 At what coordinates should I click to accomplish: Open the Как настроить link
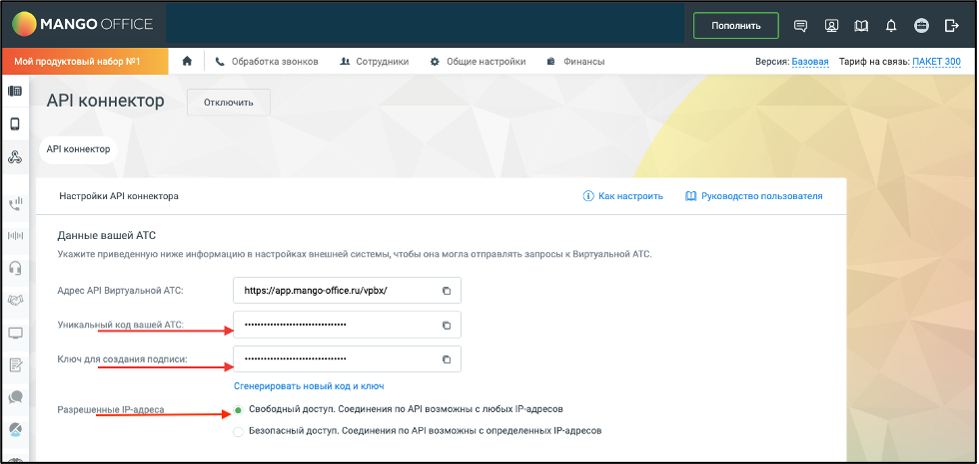click(622, 196)
